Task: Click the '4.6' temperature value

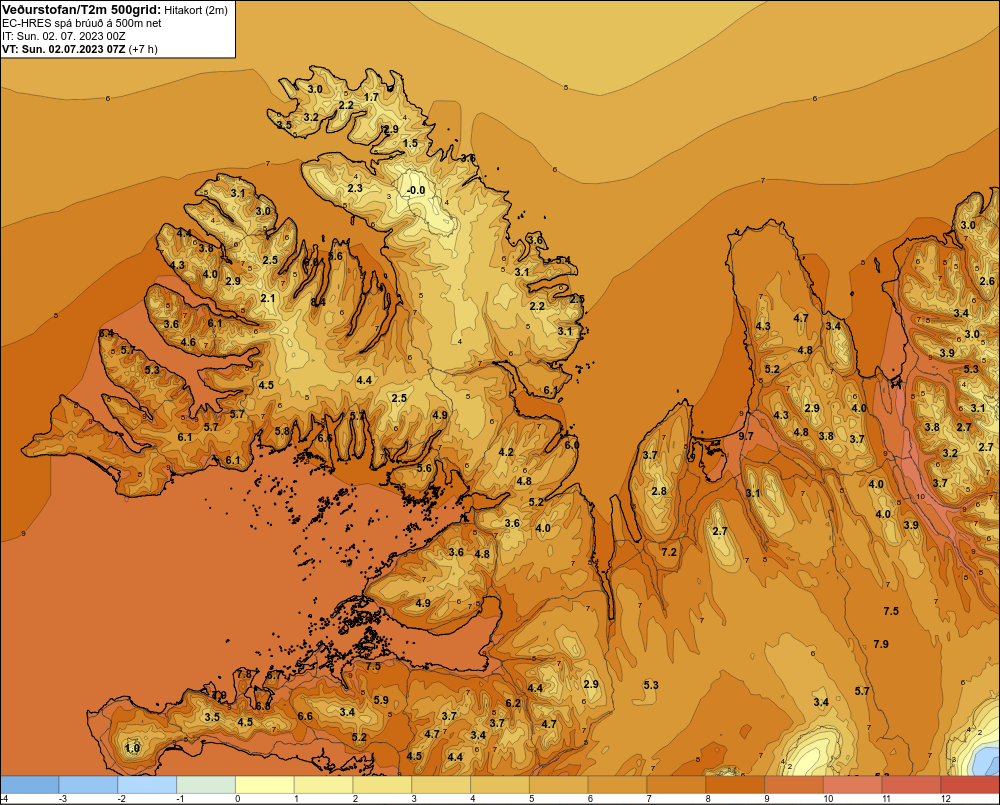Action: [x=188, y=342]
